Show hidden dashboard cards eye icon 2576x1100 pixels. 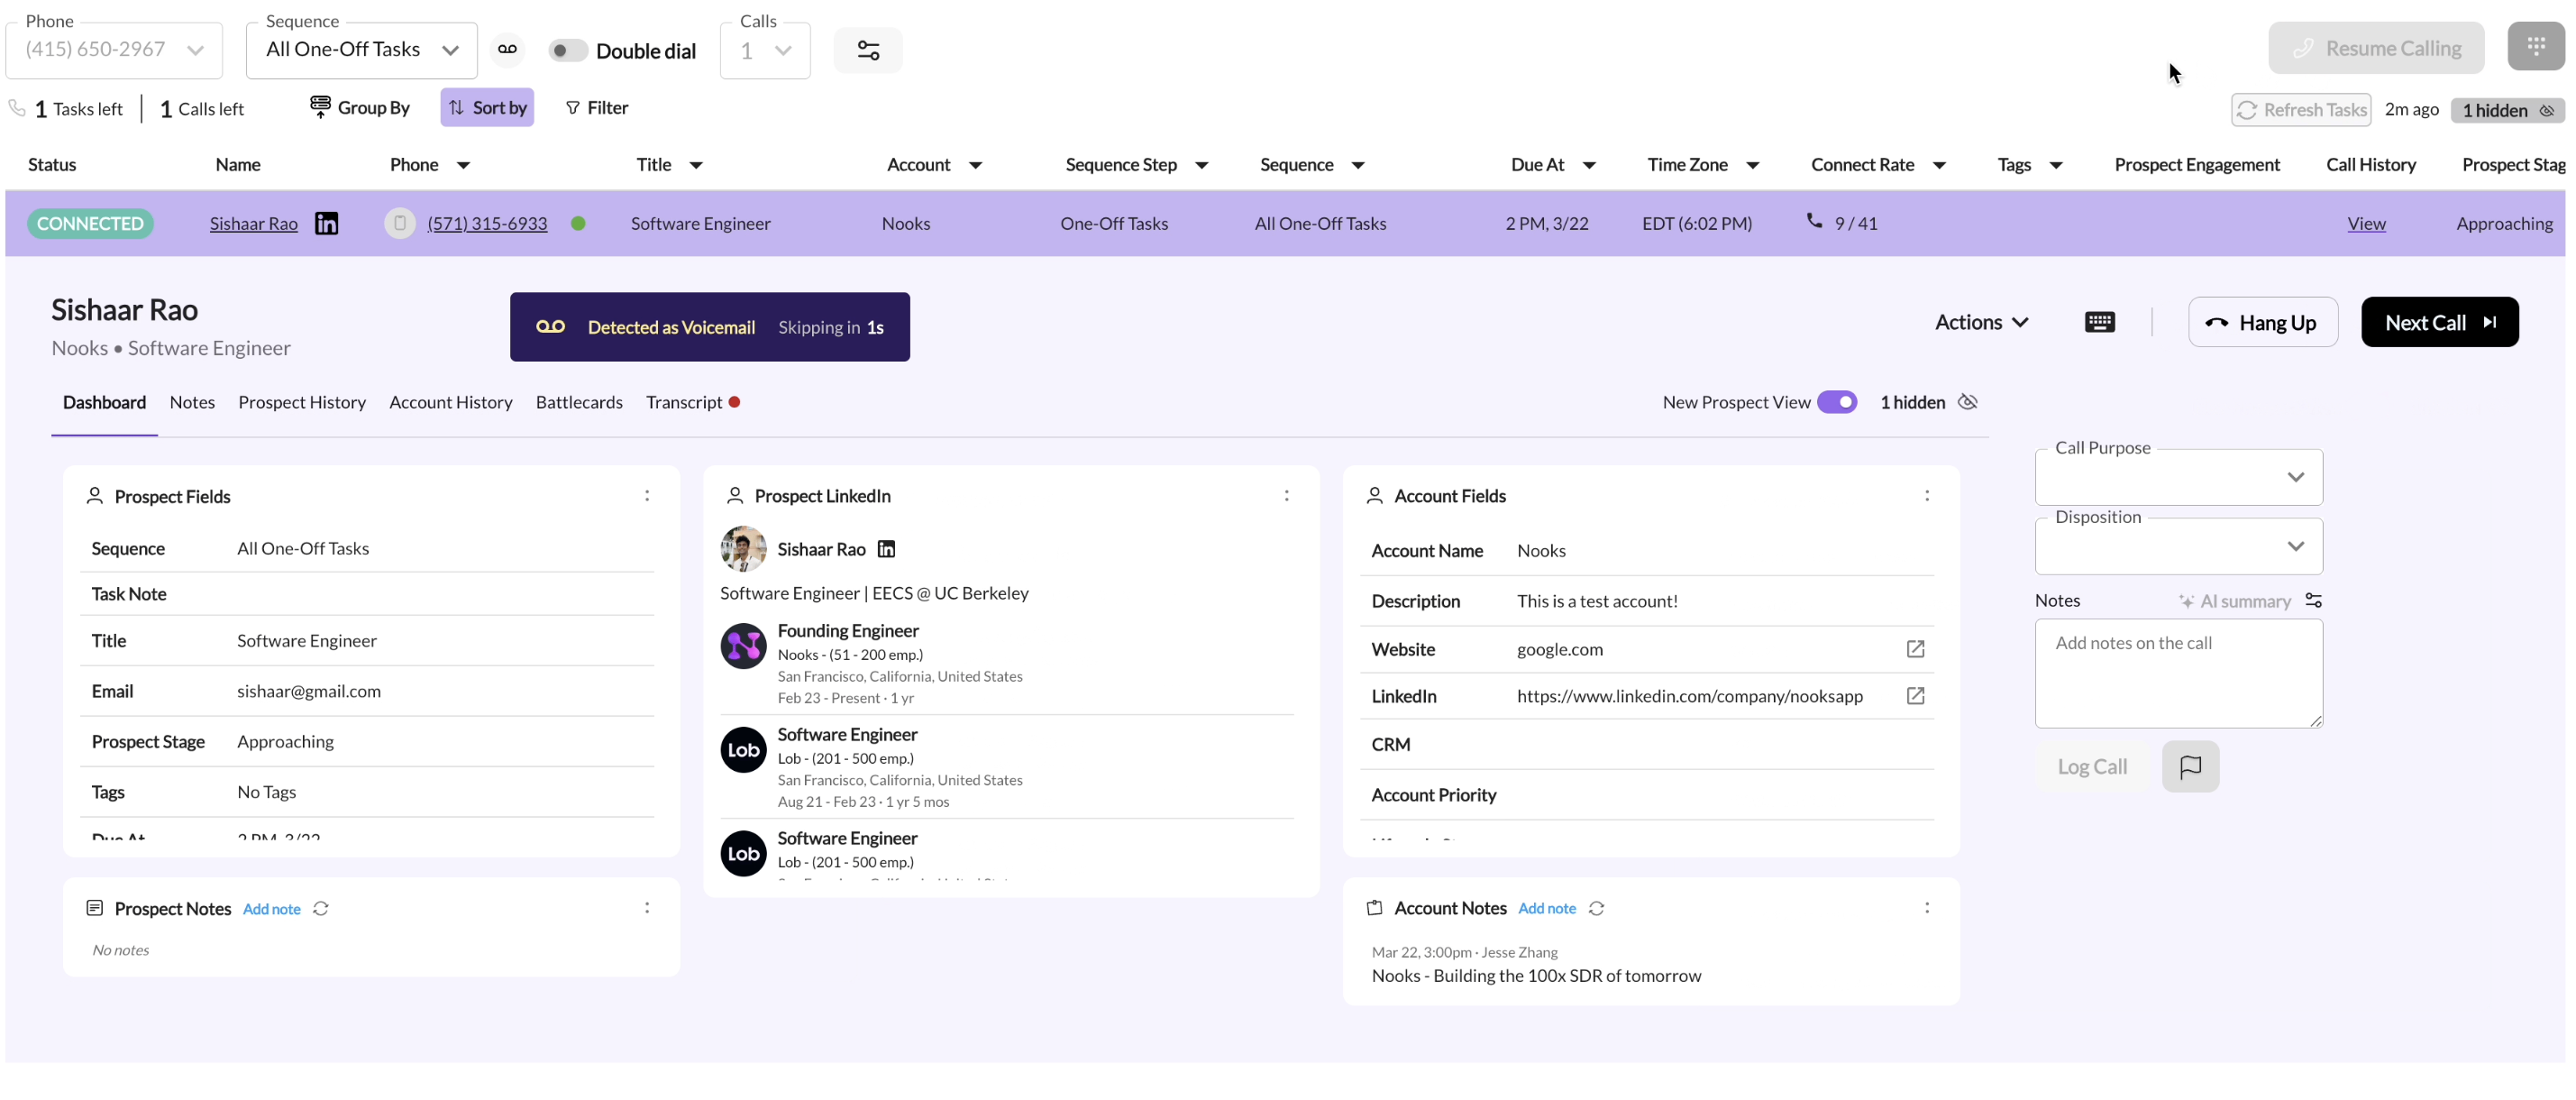tap(1967, 402)
